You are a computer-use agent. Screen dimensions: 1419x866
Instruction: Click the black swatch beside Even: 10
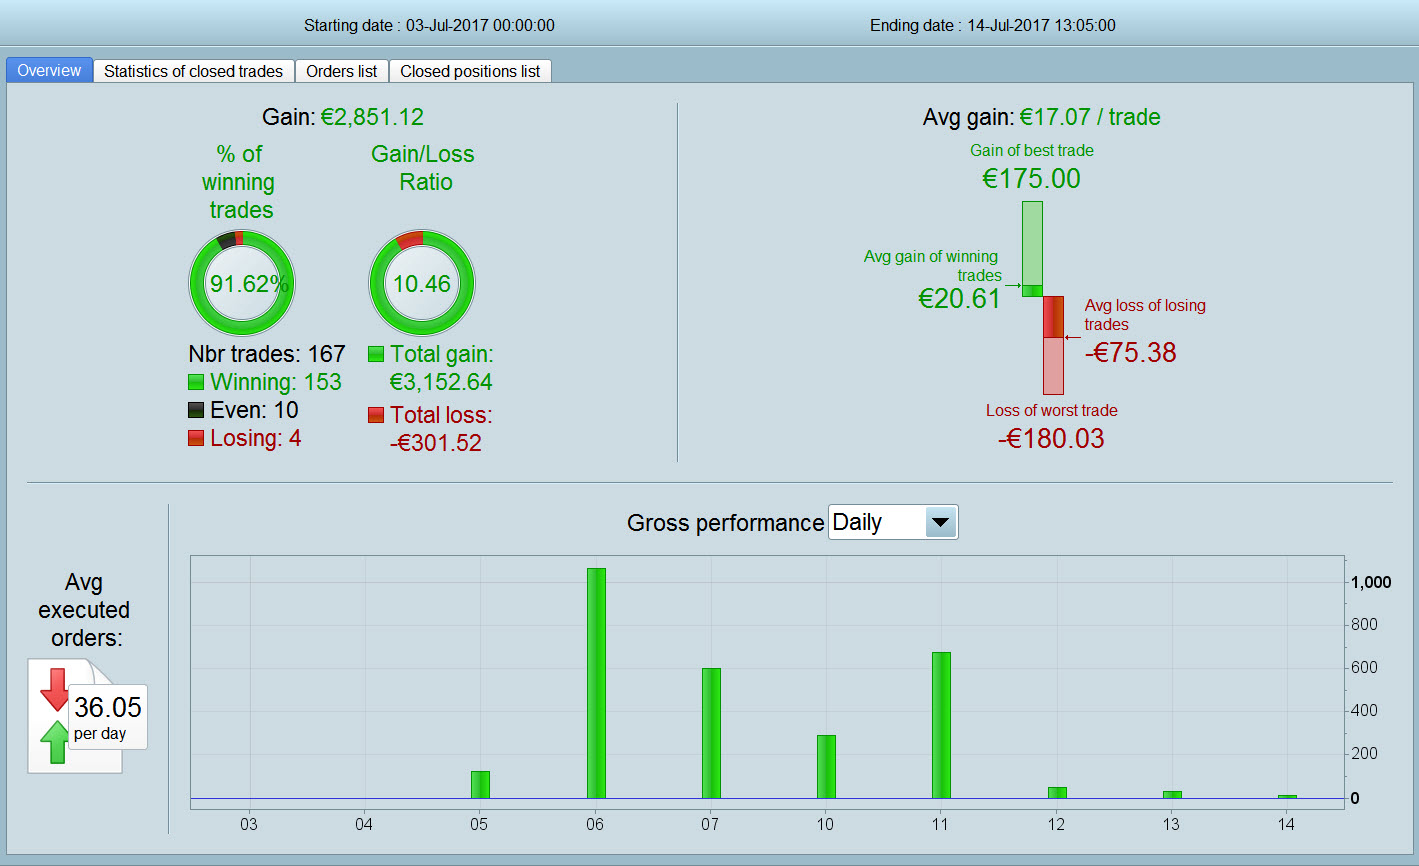(196, 410)
